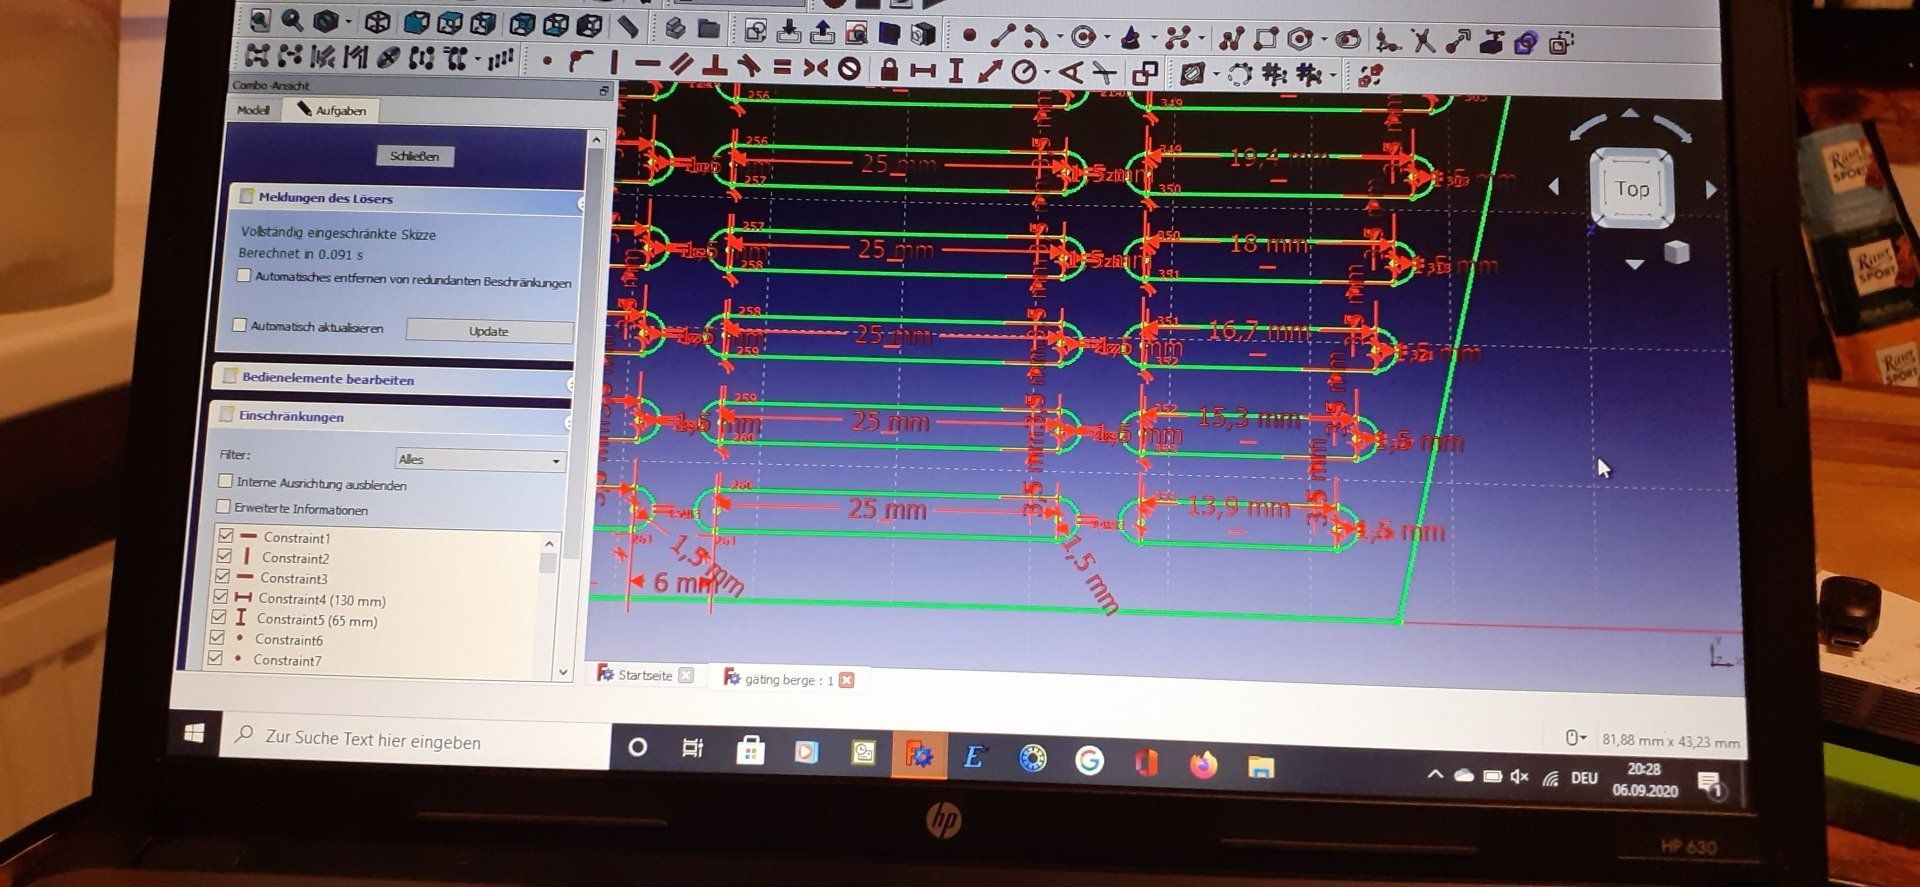Screen dimensions: 1920x887
Task: Open the polygon tool dropdown arrow
Action: (x=1323, y=41)
